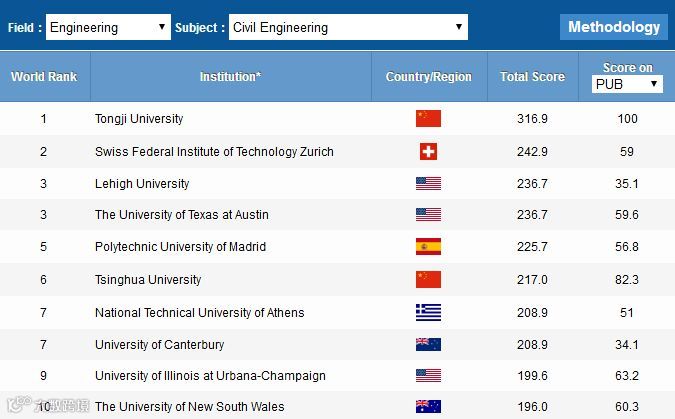Open the Score on PUB dropdown
The image size is (675, 419).
click(627, 84)
